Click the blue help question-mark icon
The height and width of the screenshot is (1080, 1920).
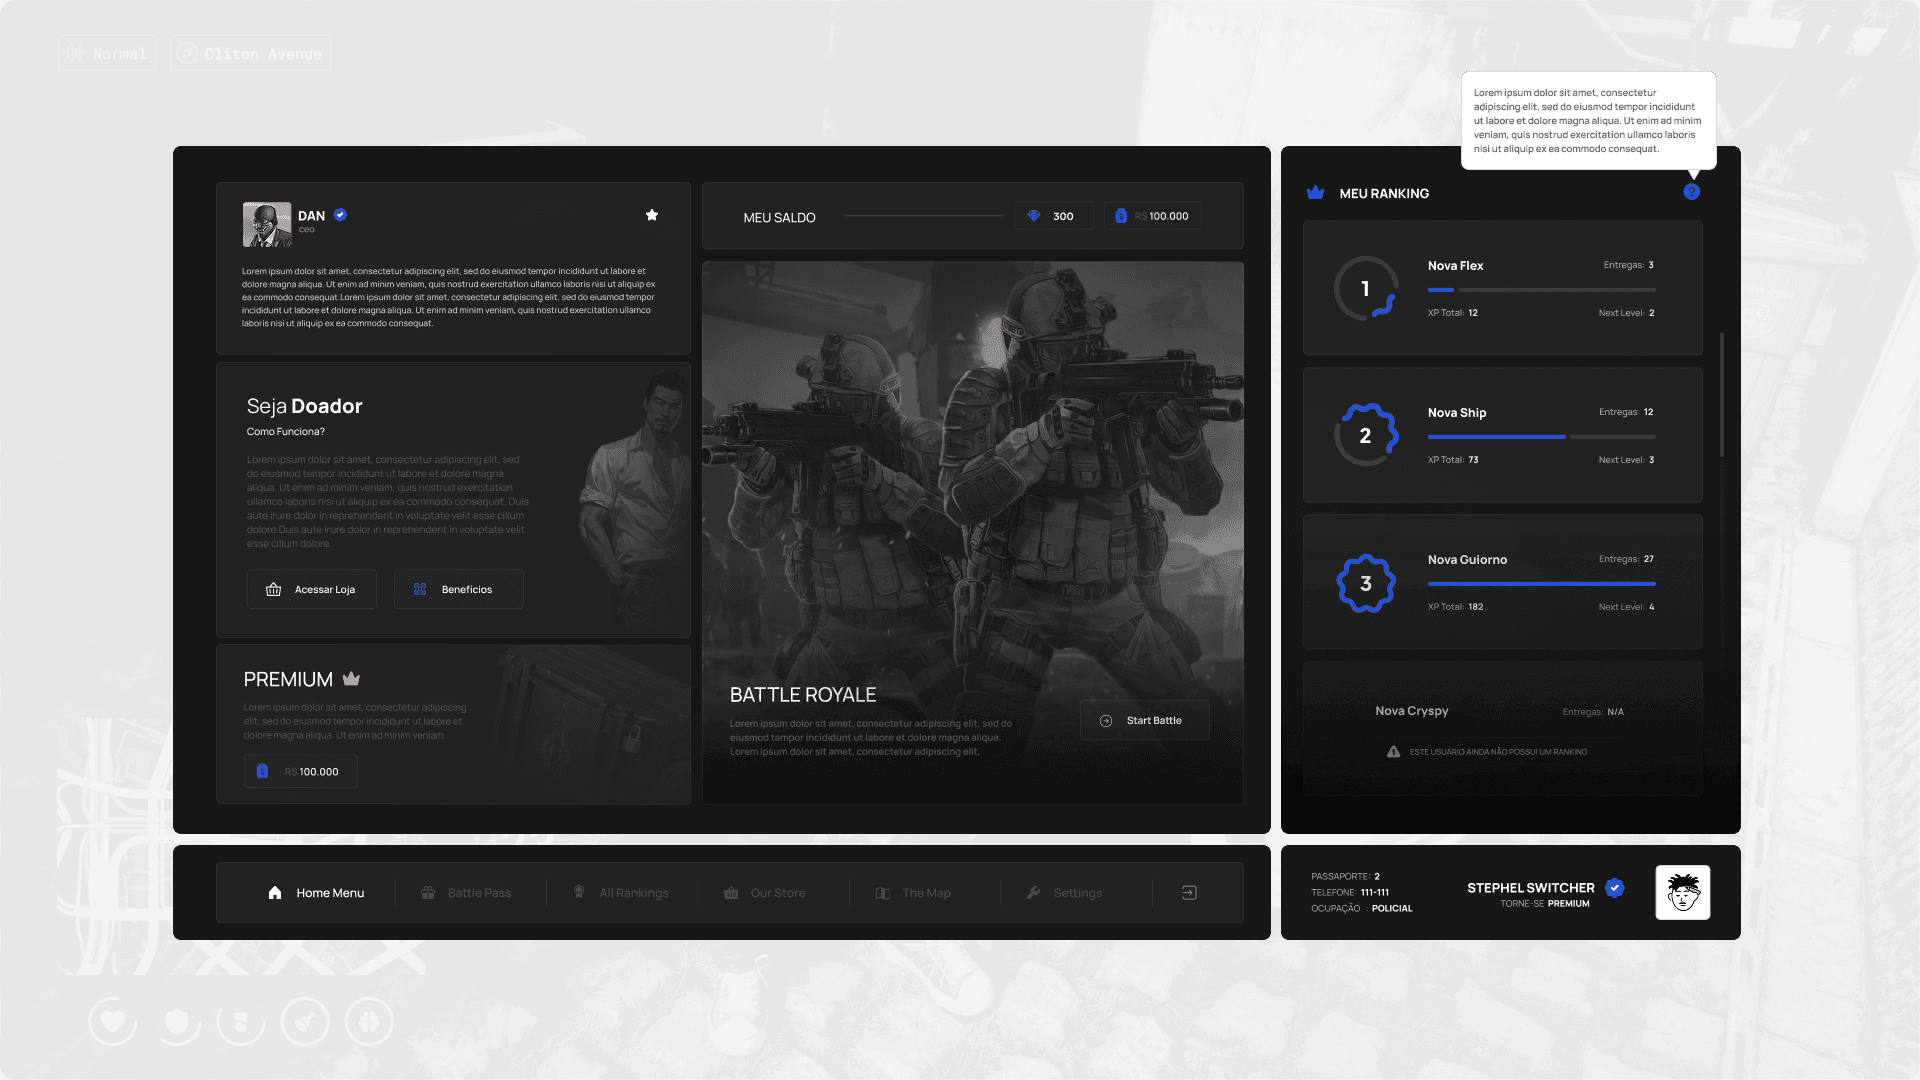click(1691, 192)
